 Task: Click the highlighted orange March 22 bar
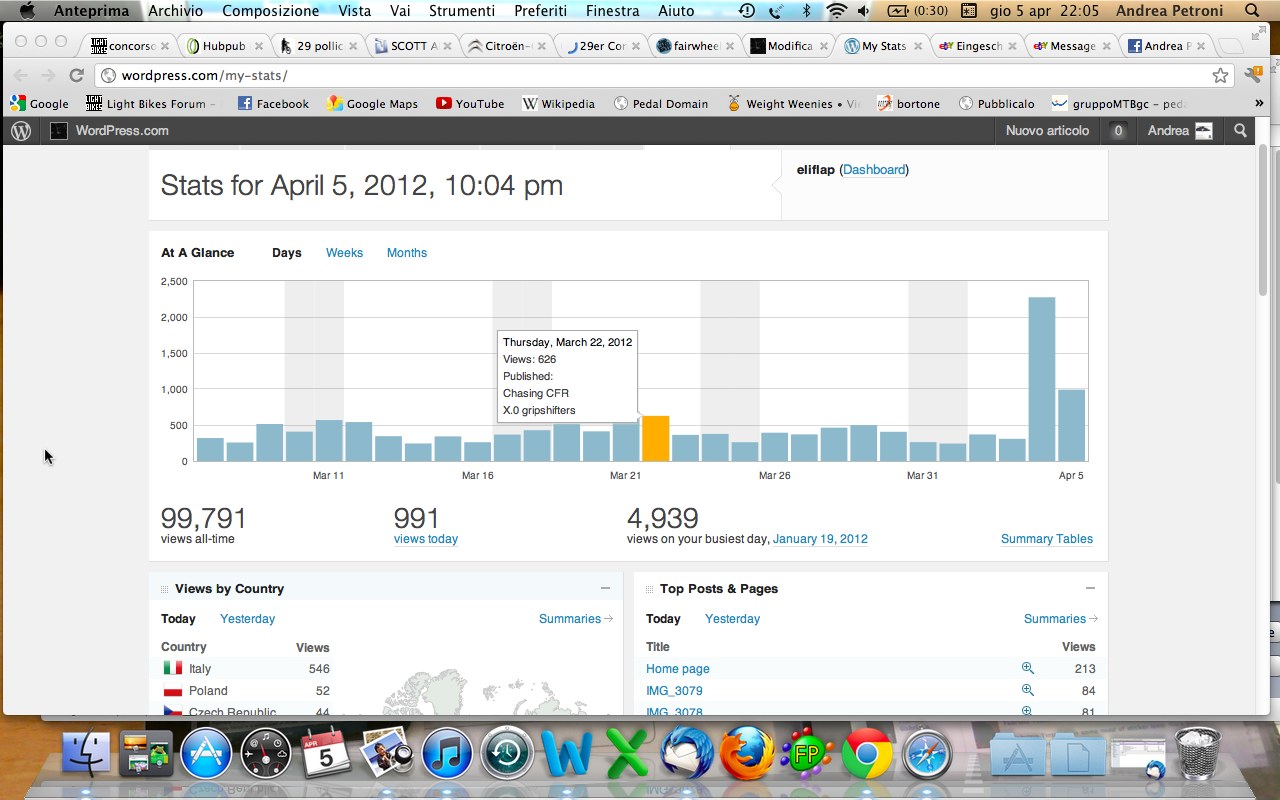[655, 439]
